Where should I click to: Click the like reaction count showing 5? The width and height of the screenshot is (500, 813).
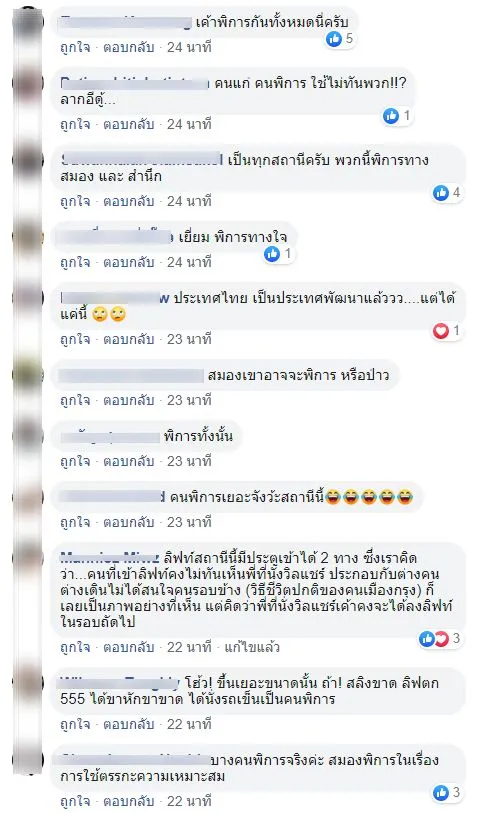pyautogui.click(x=349, y=38)
